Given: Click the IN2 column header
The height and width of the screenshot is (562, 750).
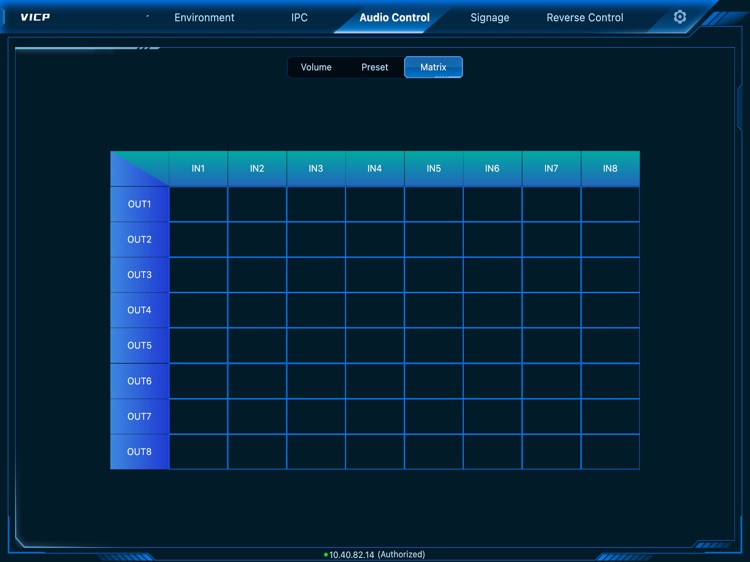Looking at the screenshot, I should click(257, 168).
